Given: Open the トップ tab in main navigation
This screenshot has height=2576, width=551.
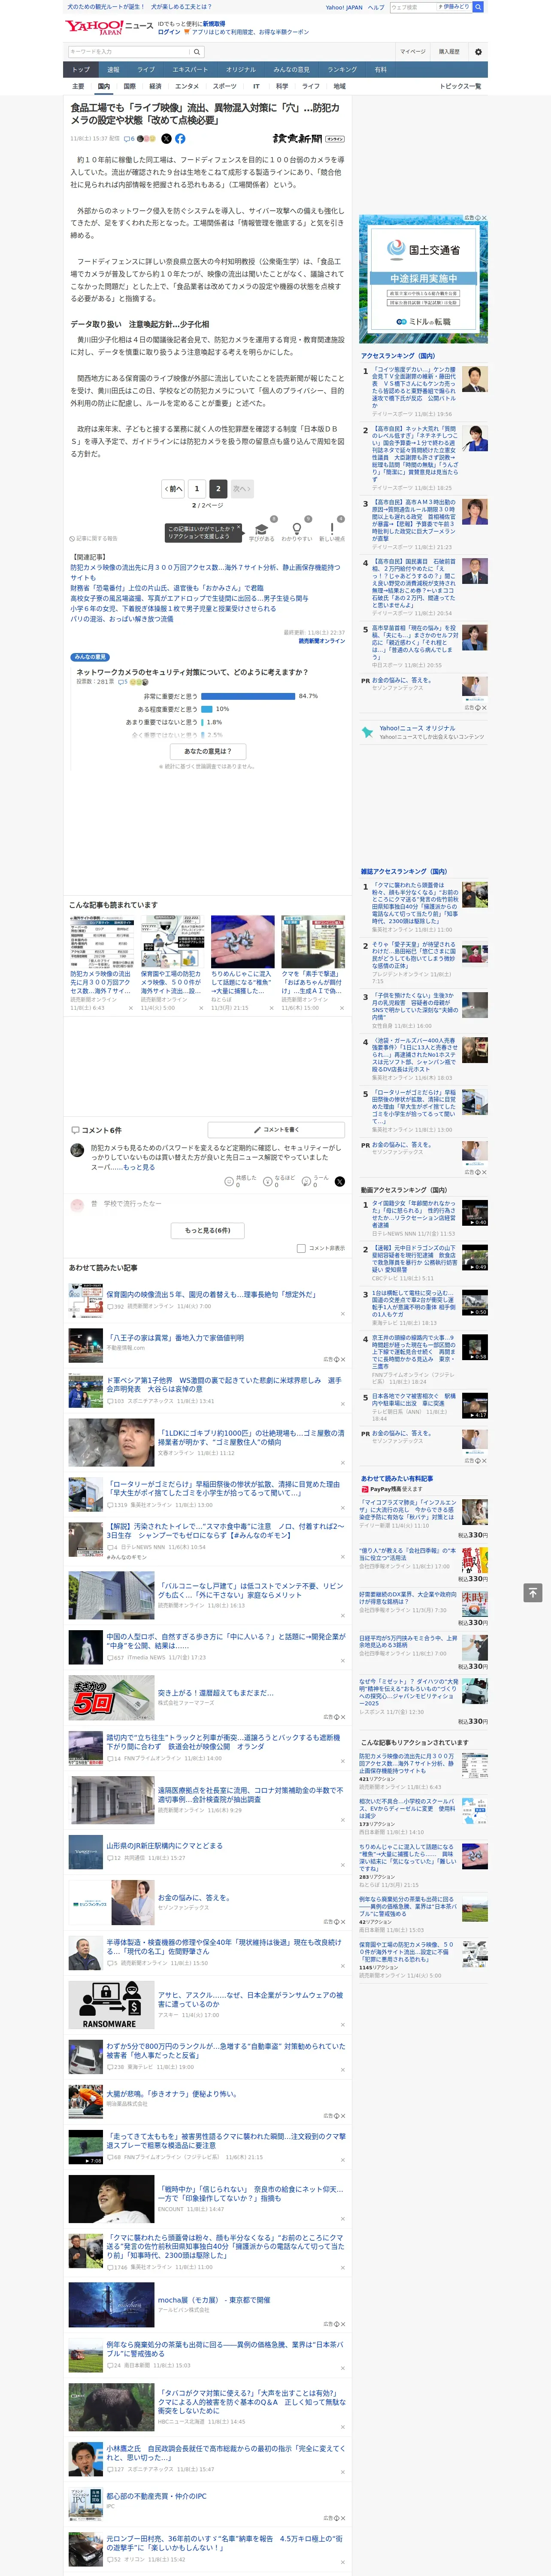Looking at the screenshot, I should [x=81, y=70].
